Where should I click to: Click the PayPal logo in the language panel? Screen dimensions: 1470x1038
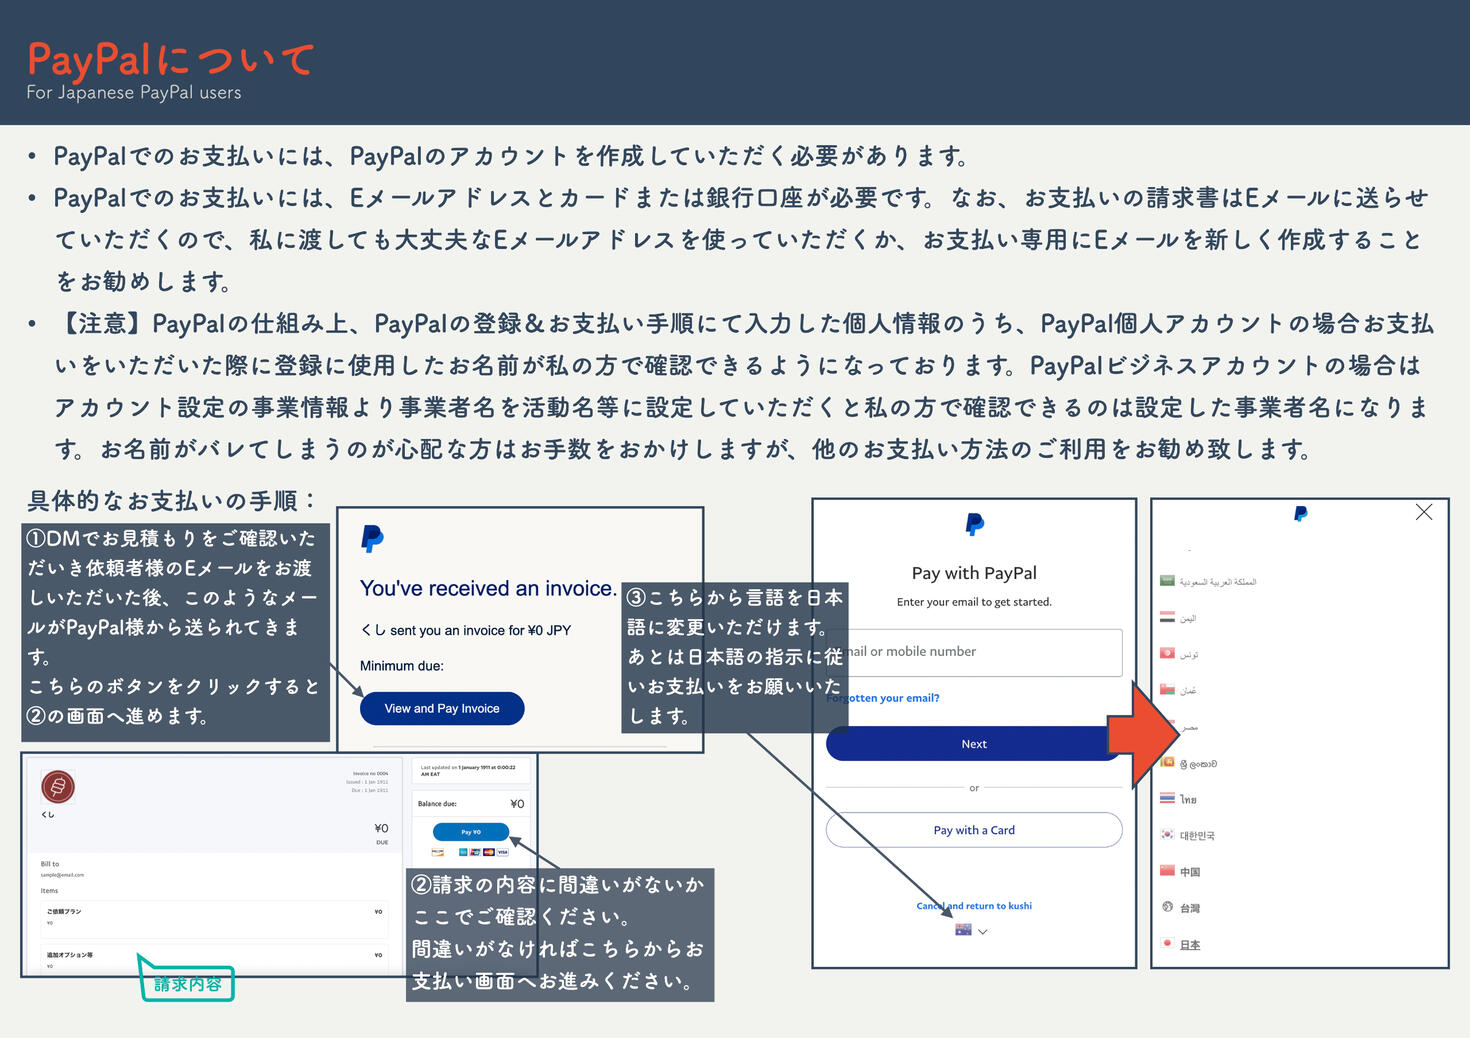1300,514
